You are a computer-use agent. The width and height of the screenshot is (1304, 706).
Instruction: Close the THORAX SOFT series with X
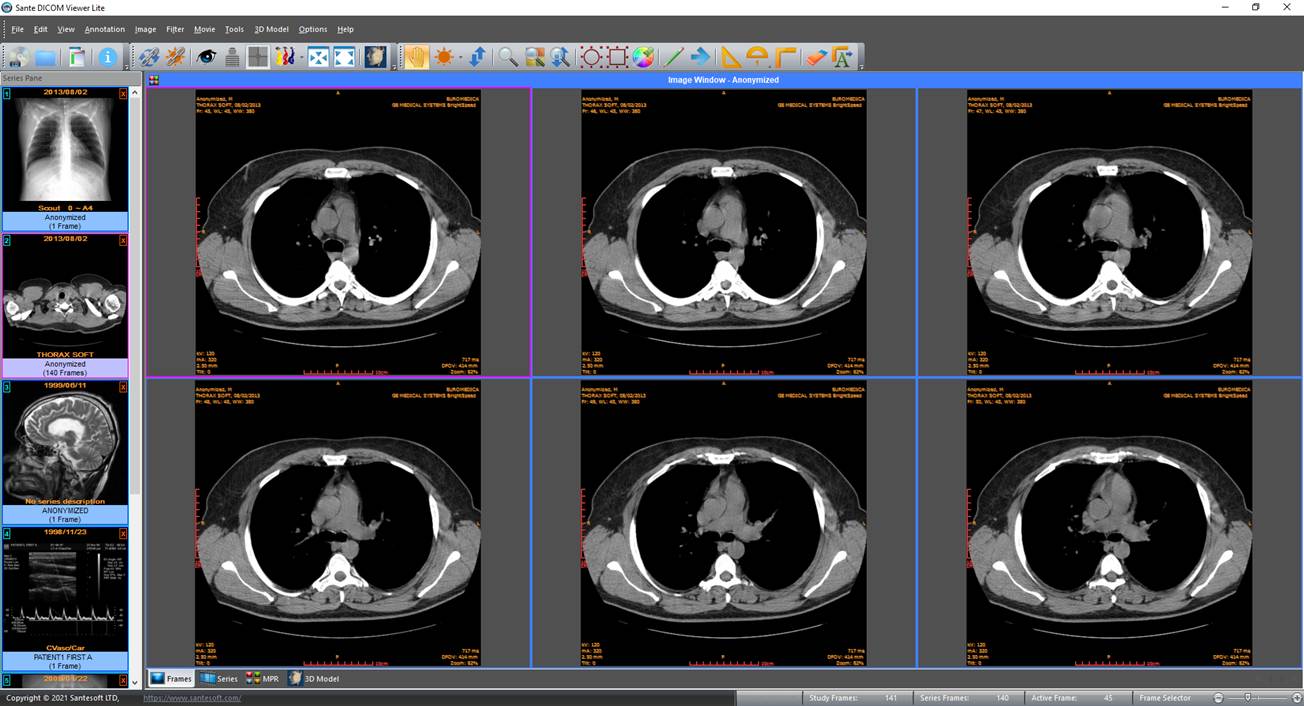tap(123, 240)
